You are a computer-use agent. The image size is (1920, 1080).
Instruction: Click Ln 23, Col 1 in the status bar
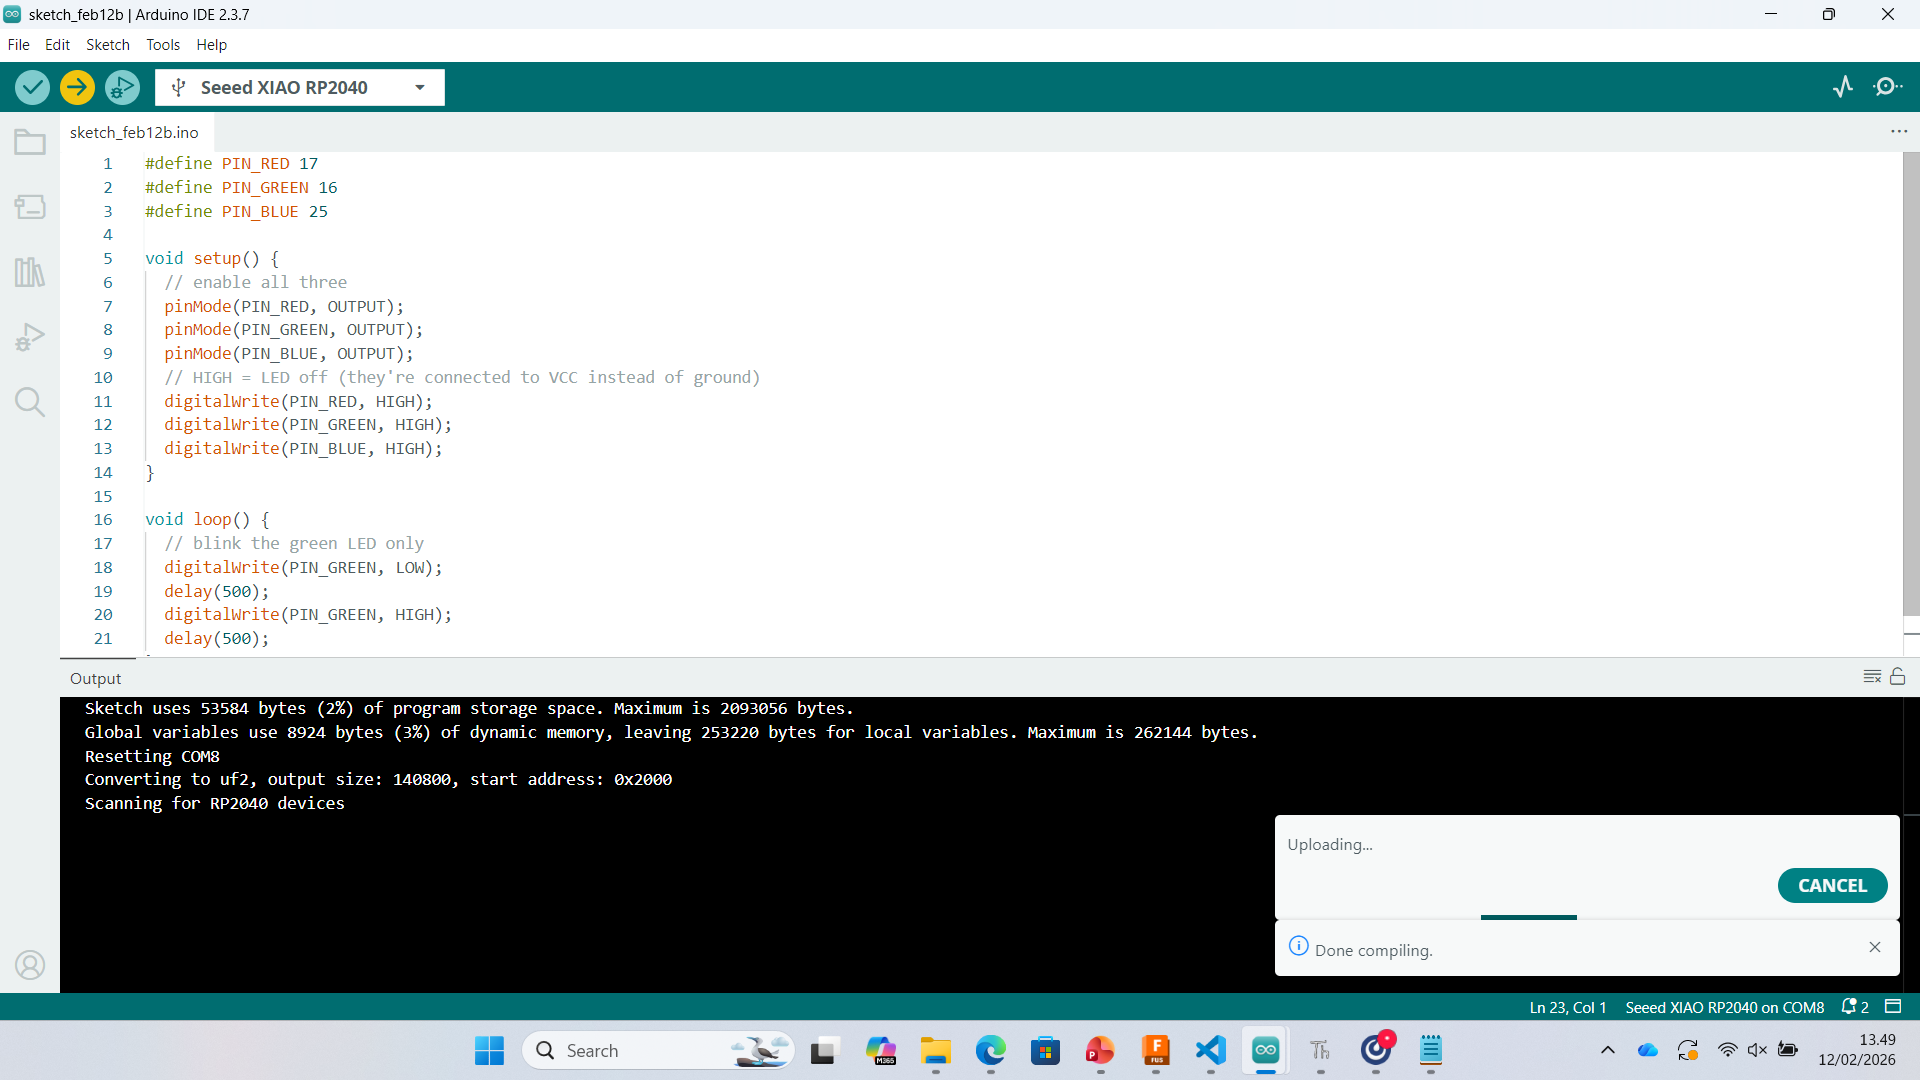(x=1567, y=1007)
